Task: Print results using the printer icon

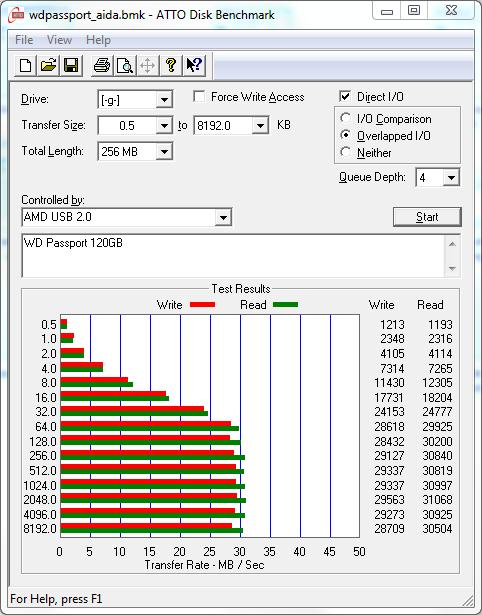Action: click(x=102, y=65)
